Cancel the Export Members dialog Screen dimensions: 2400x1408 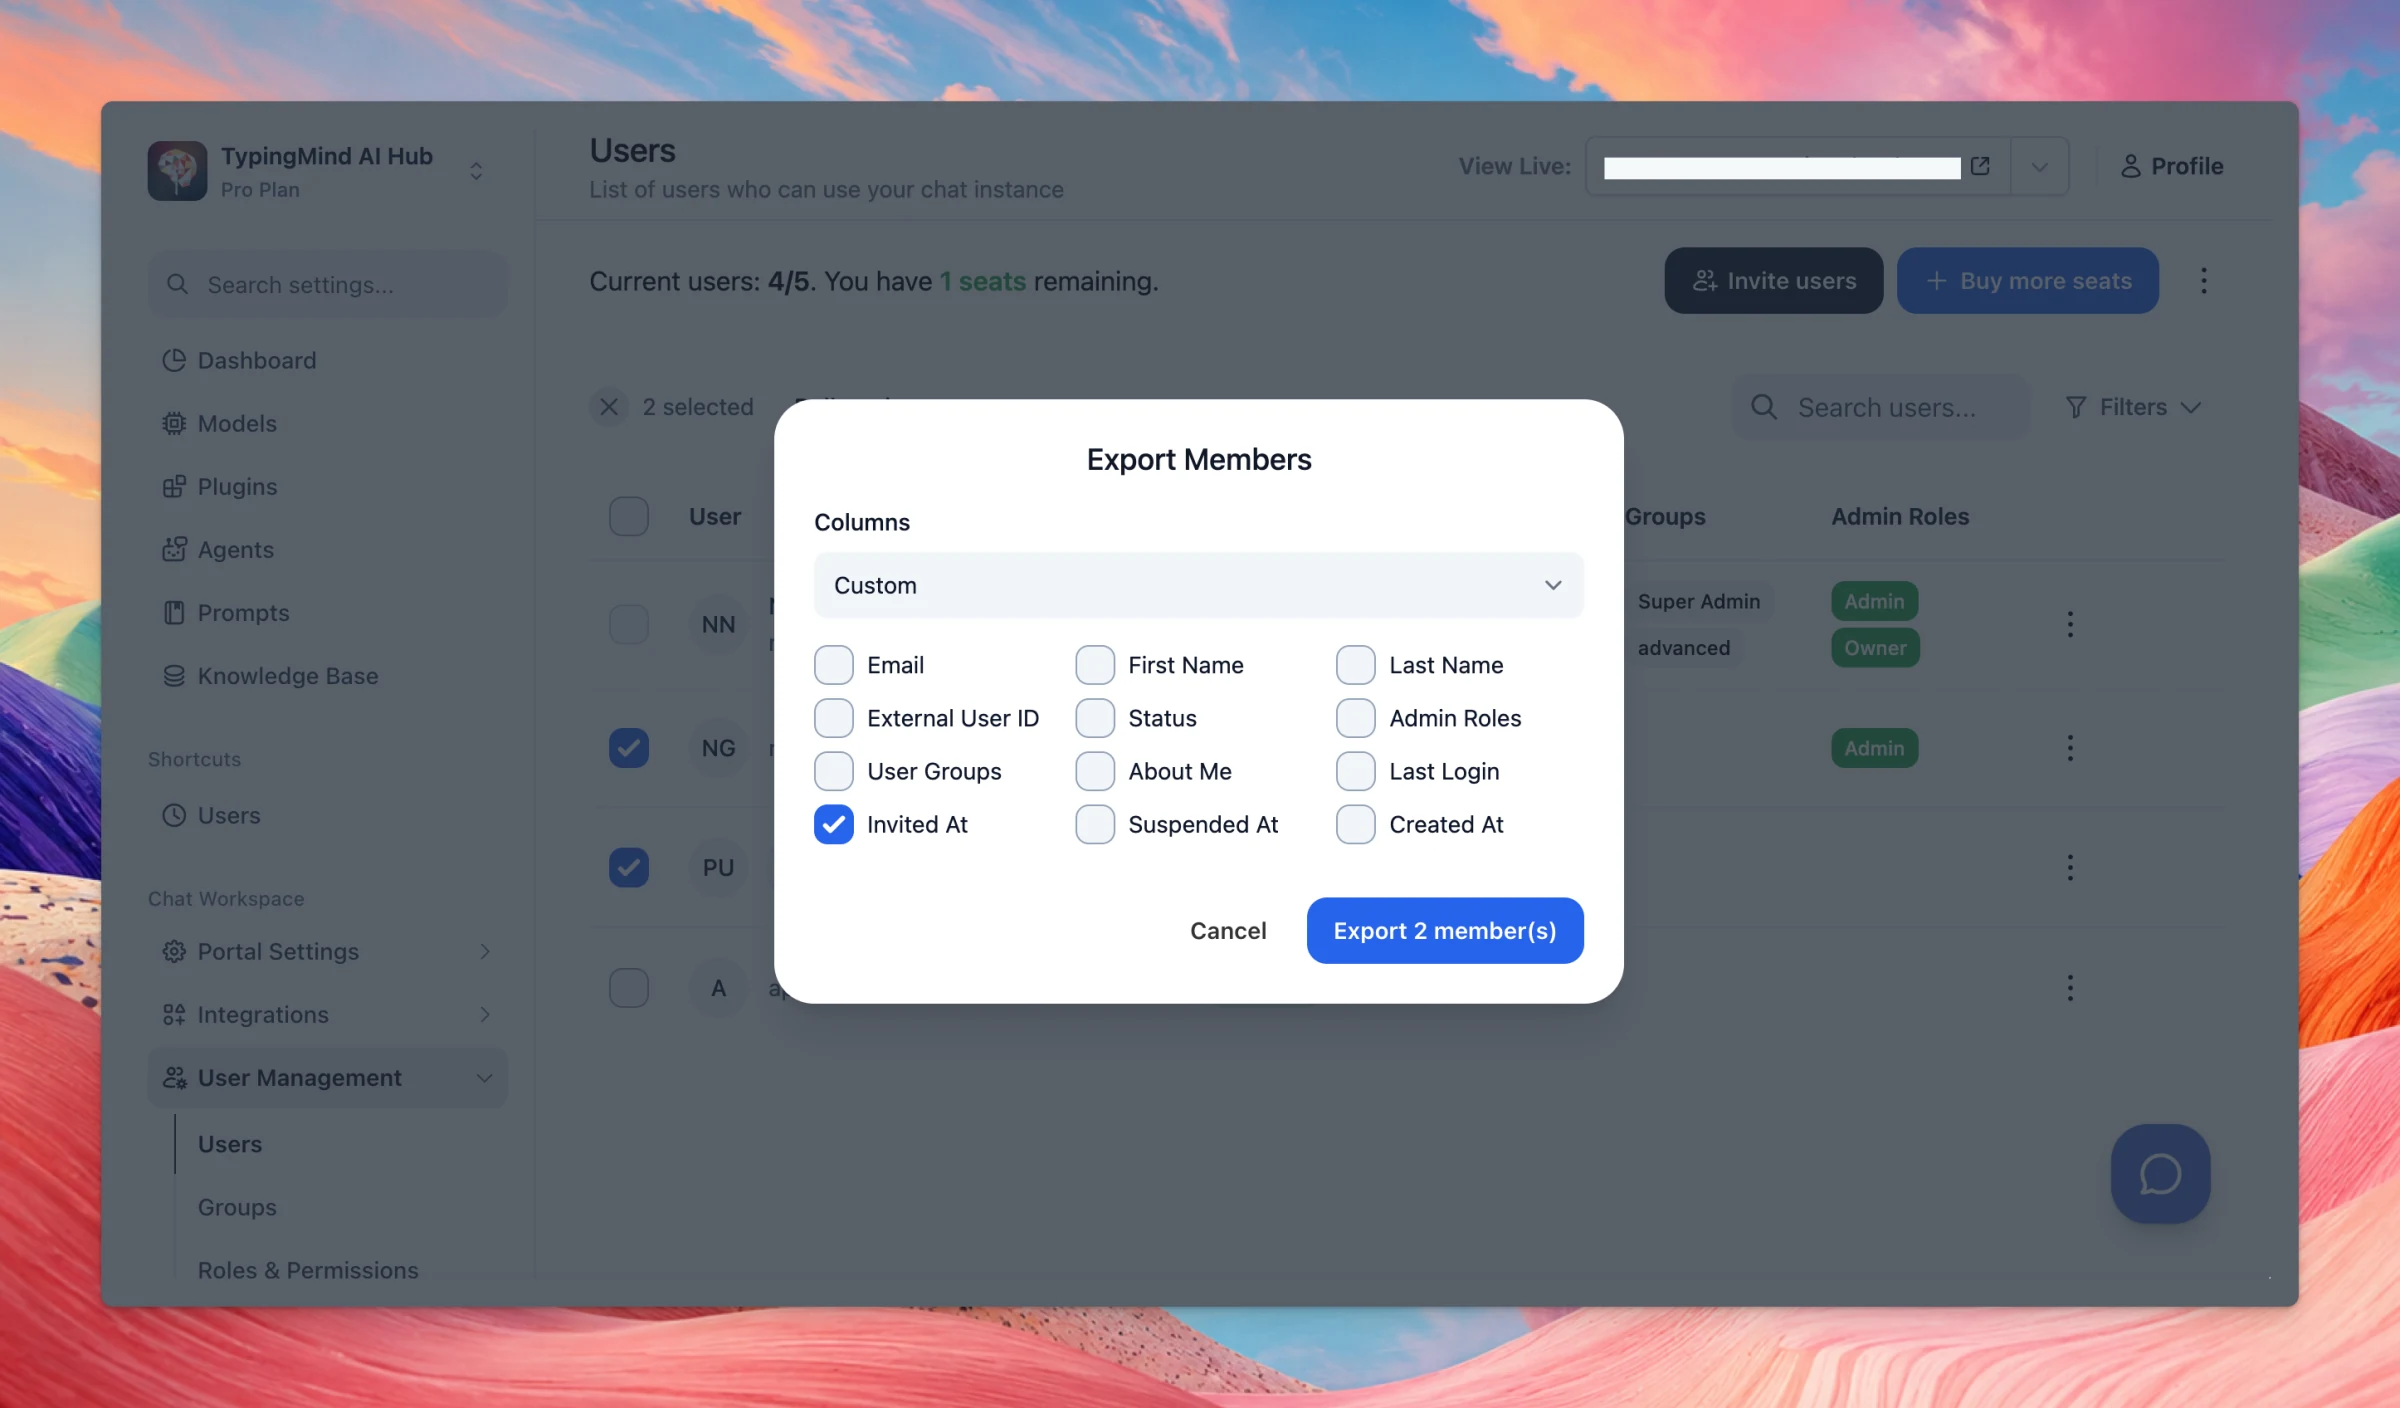click(1228, 931)
